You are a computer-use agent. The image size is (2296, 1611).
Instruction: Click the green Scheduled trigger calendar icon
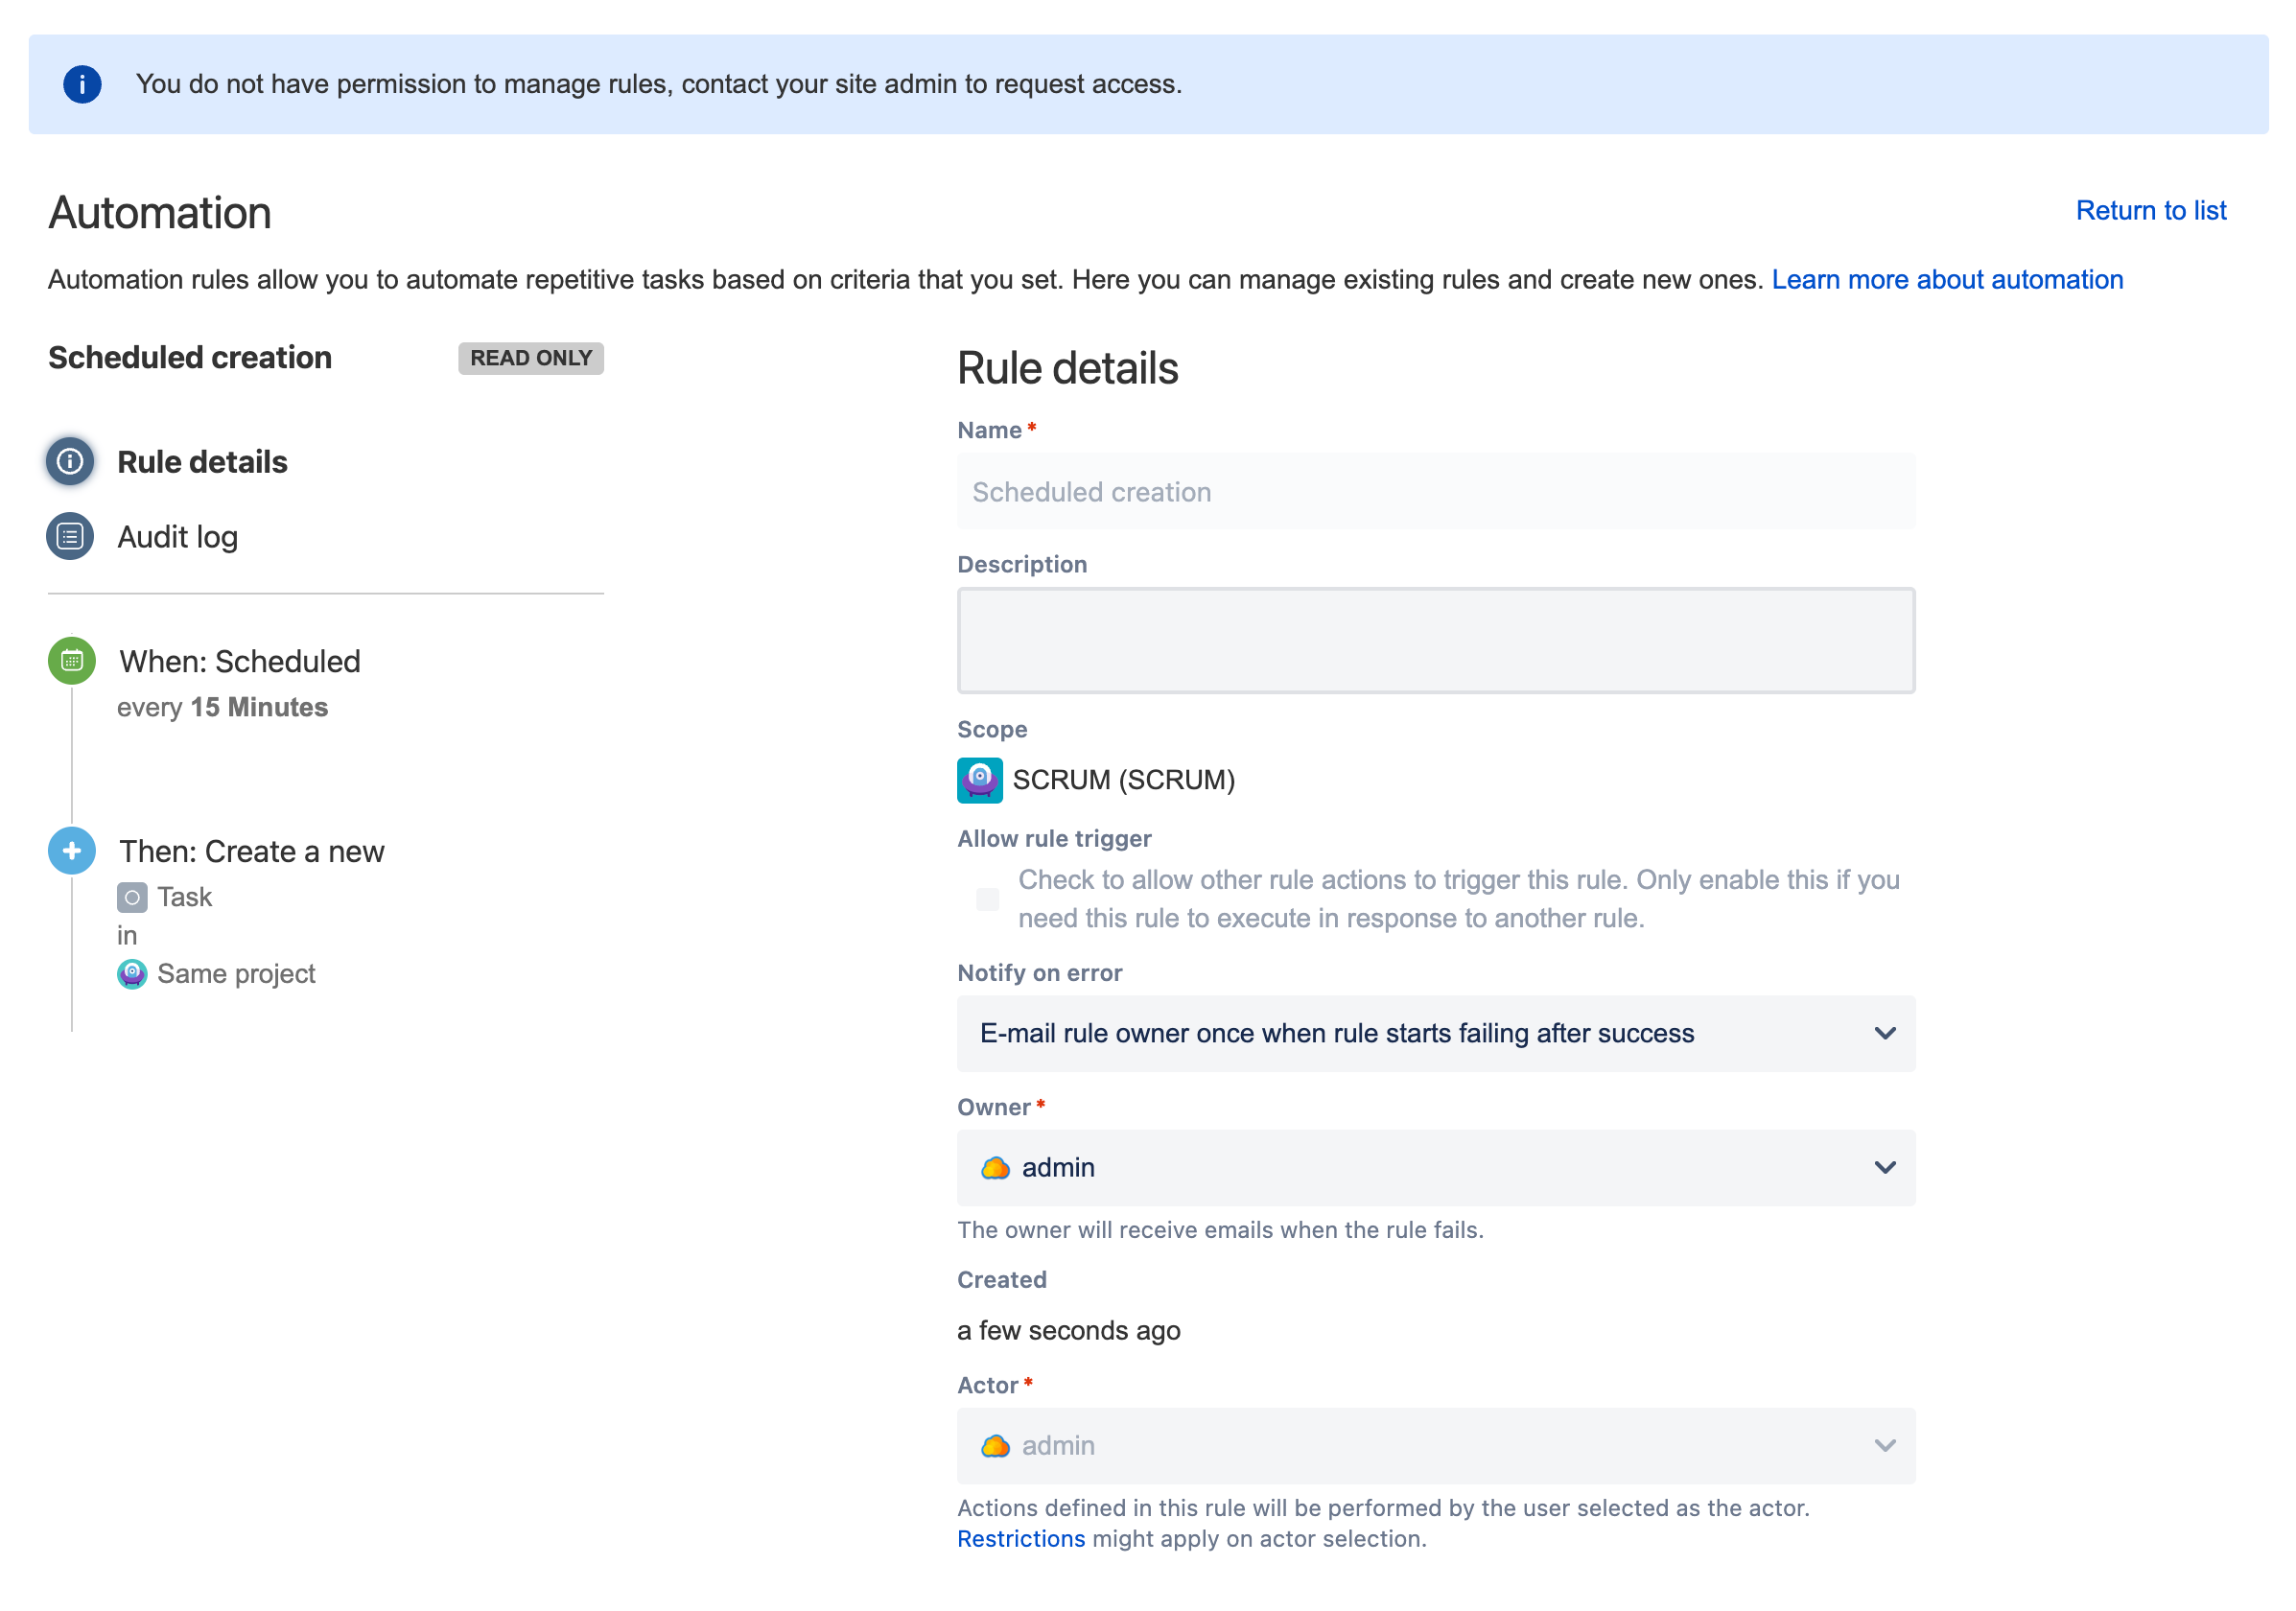(x=72, y=661)
